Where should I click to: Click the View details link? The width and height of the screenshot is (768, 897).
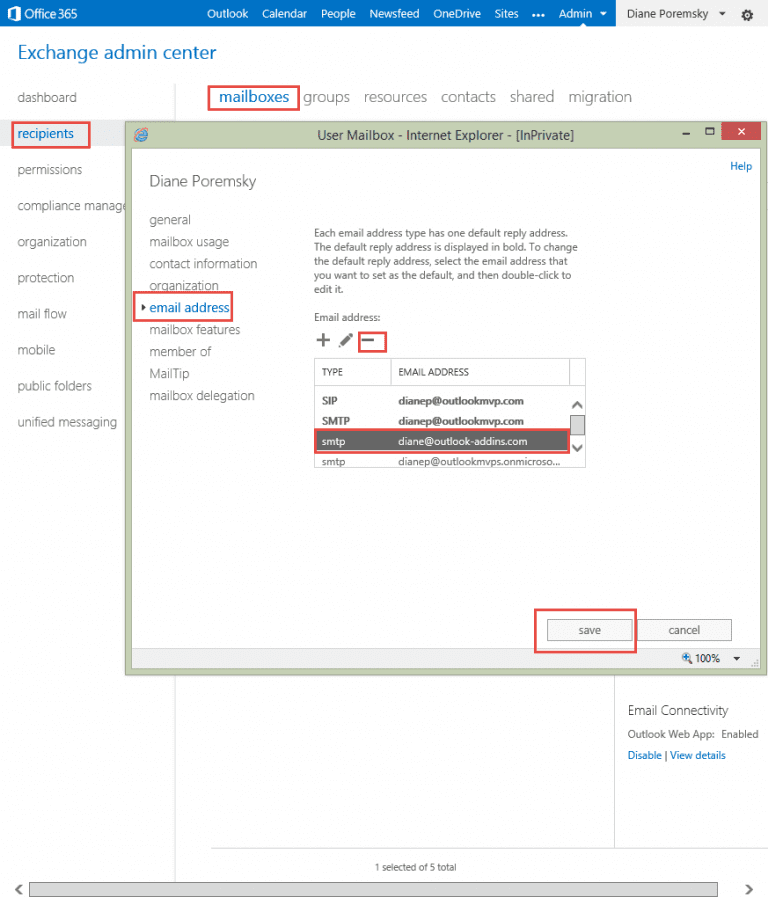click(698, 756)
